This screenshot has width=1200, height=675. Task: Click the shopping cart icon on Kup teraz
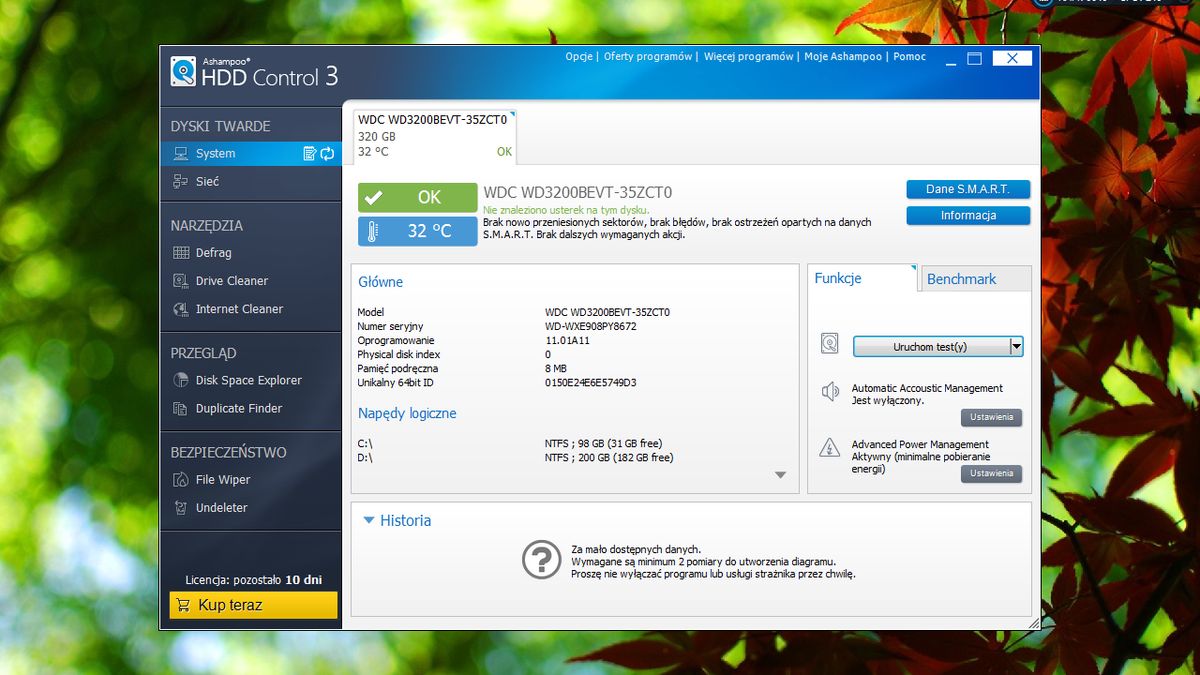(183, 605)
